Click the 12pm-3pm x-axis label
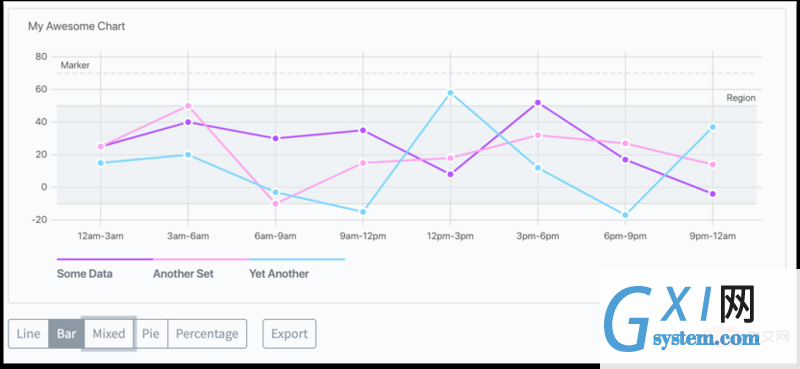 450,236
